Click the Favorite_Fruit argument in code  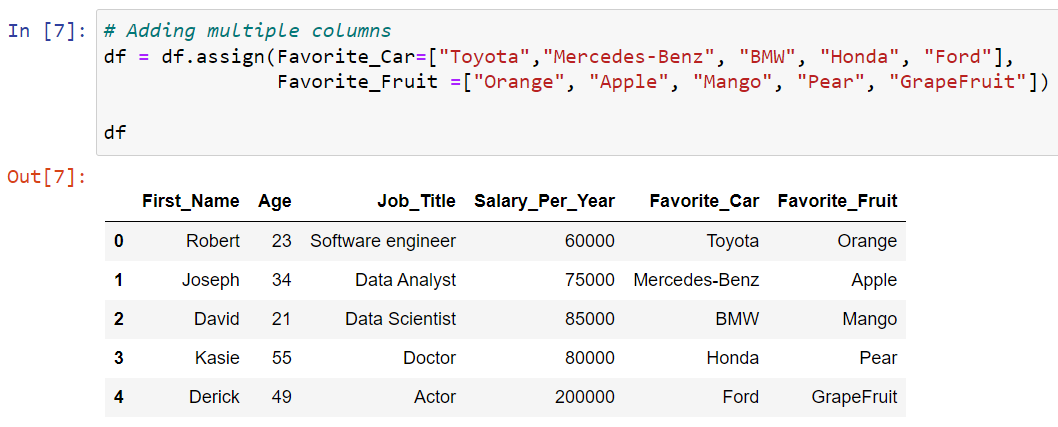[335, 82]
